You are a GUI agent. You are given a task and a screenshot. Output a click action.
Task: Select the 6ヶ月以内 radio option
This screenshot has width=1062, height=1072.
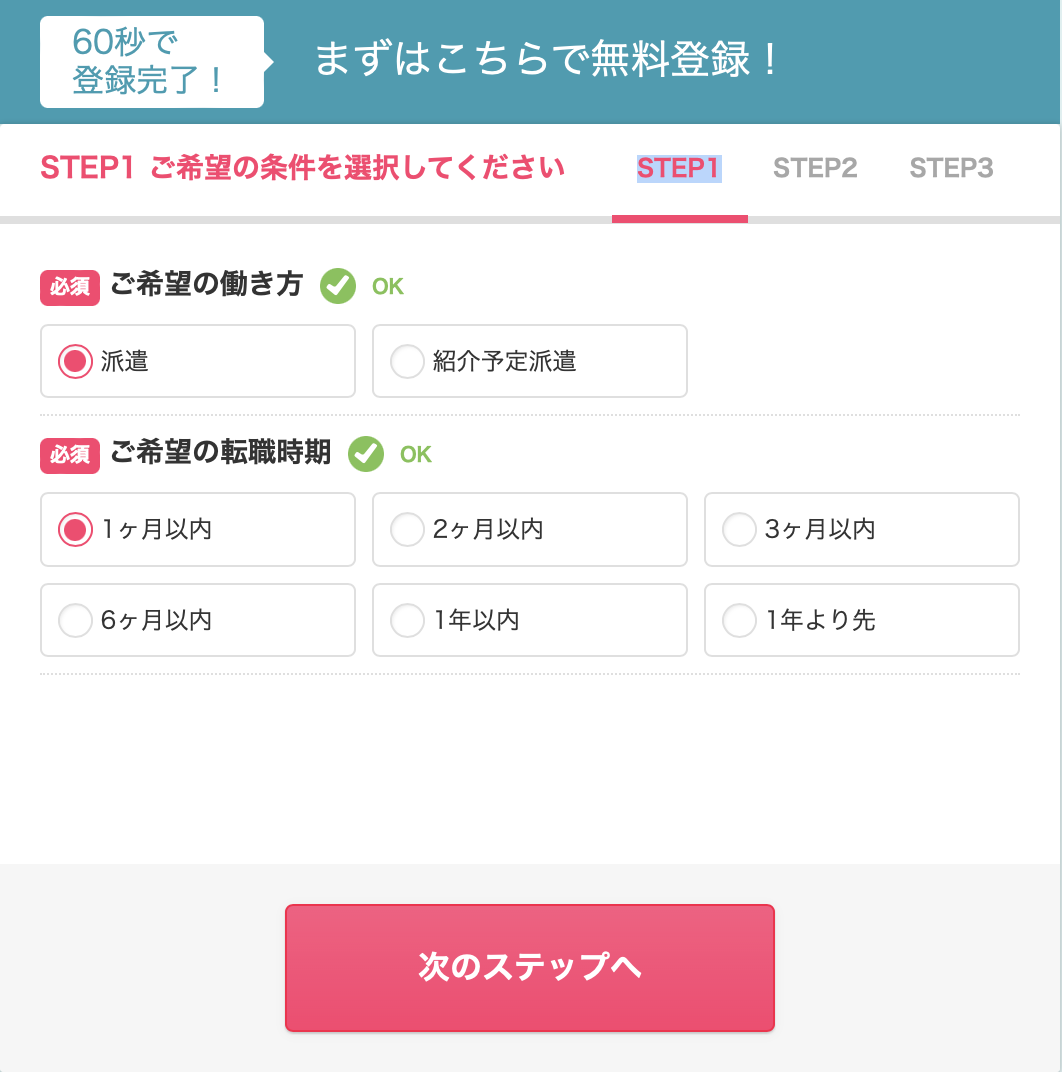point(198,620)
